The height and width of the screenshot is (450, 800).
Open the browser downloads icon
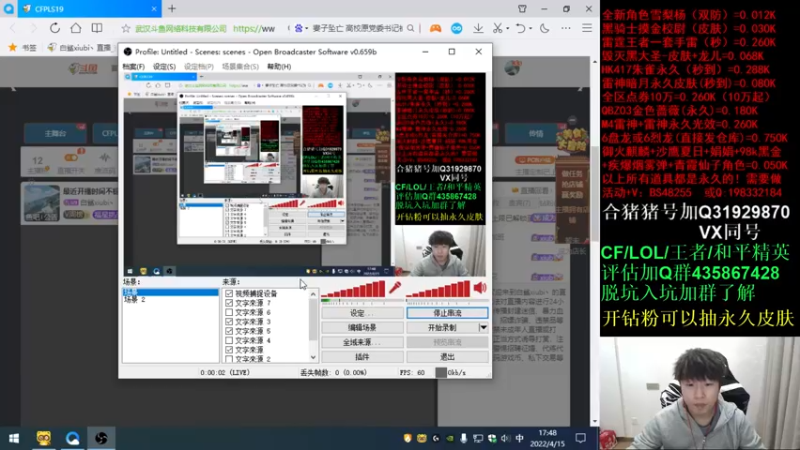(478, 29)
